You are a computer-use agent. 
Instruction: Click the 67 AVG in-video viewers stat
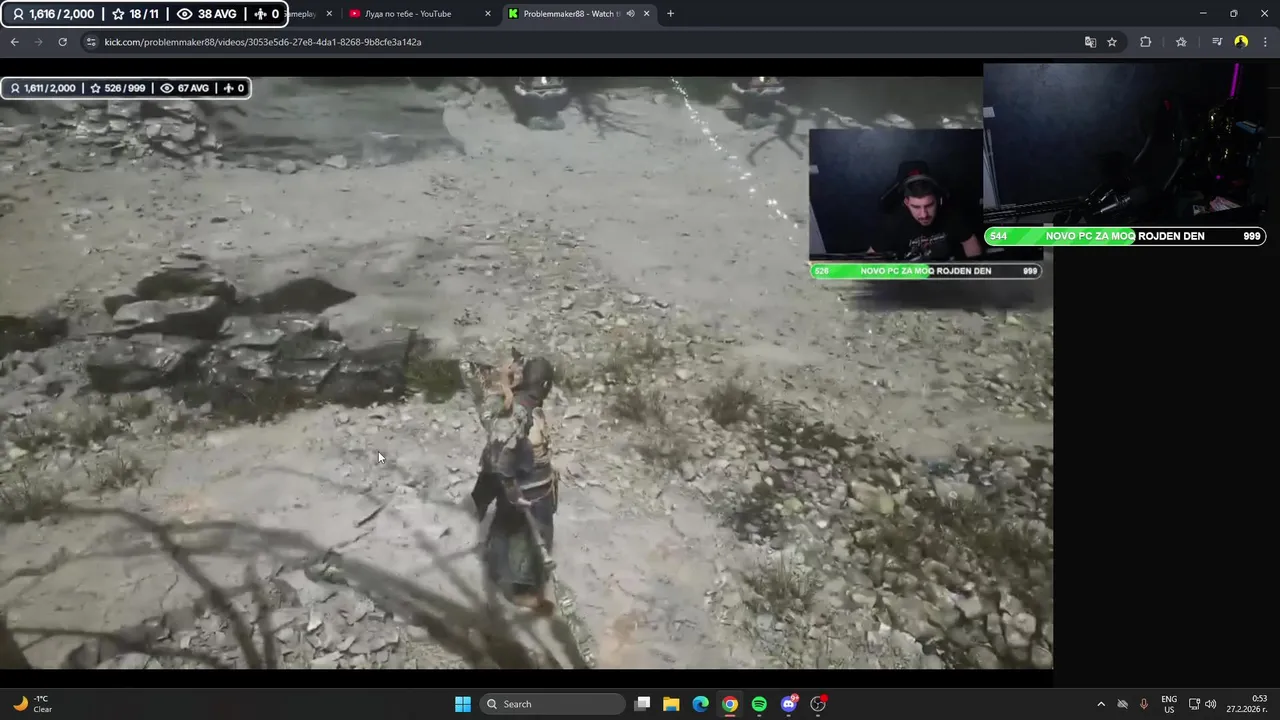tap(185, 88)
